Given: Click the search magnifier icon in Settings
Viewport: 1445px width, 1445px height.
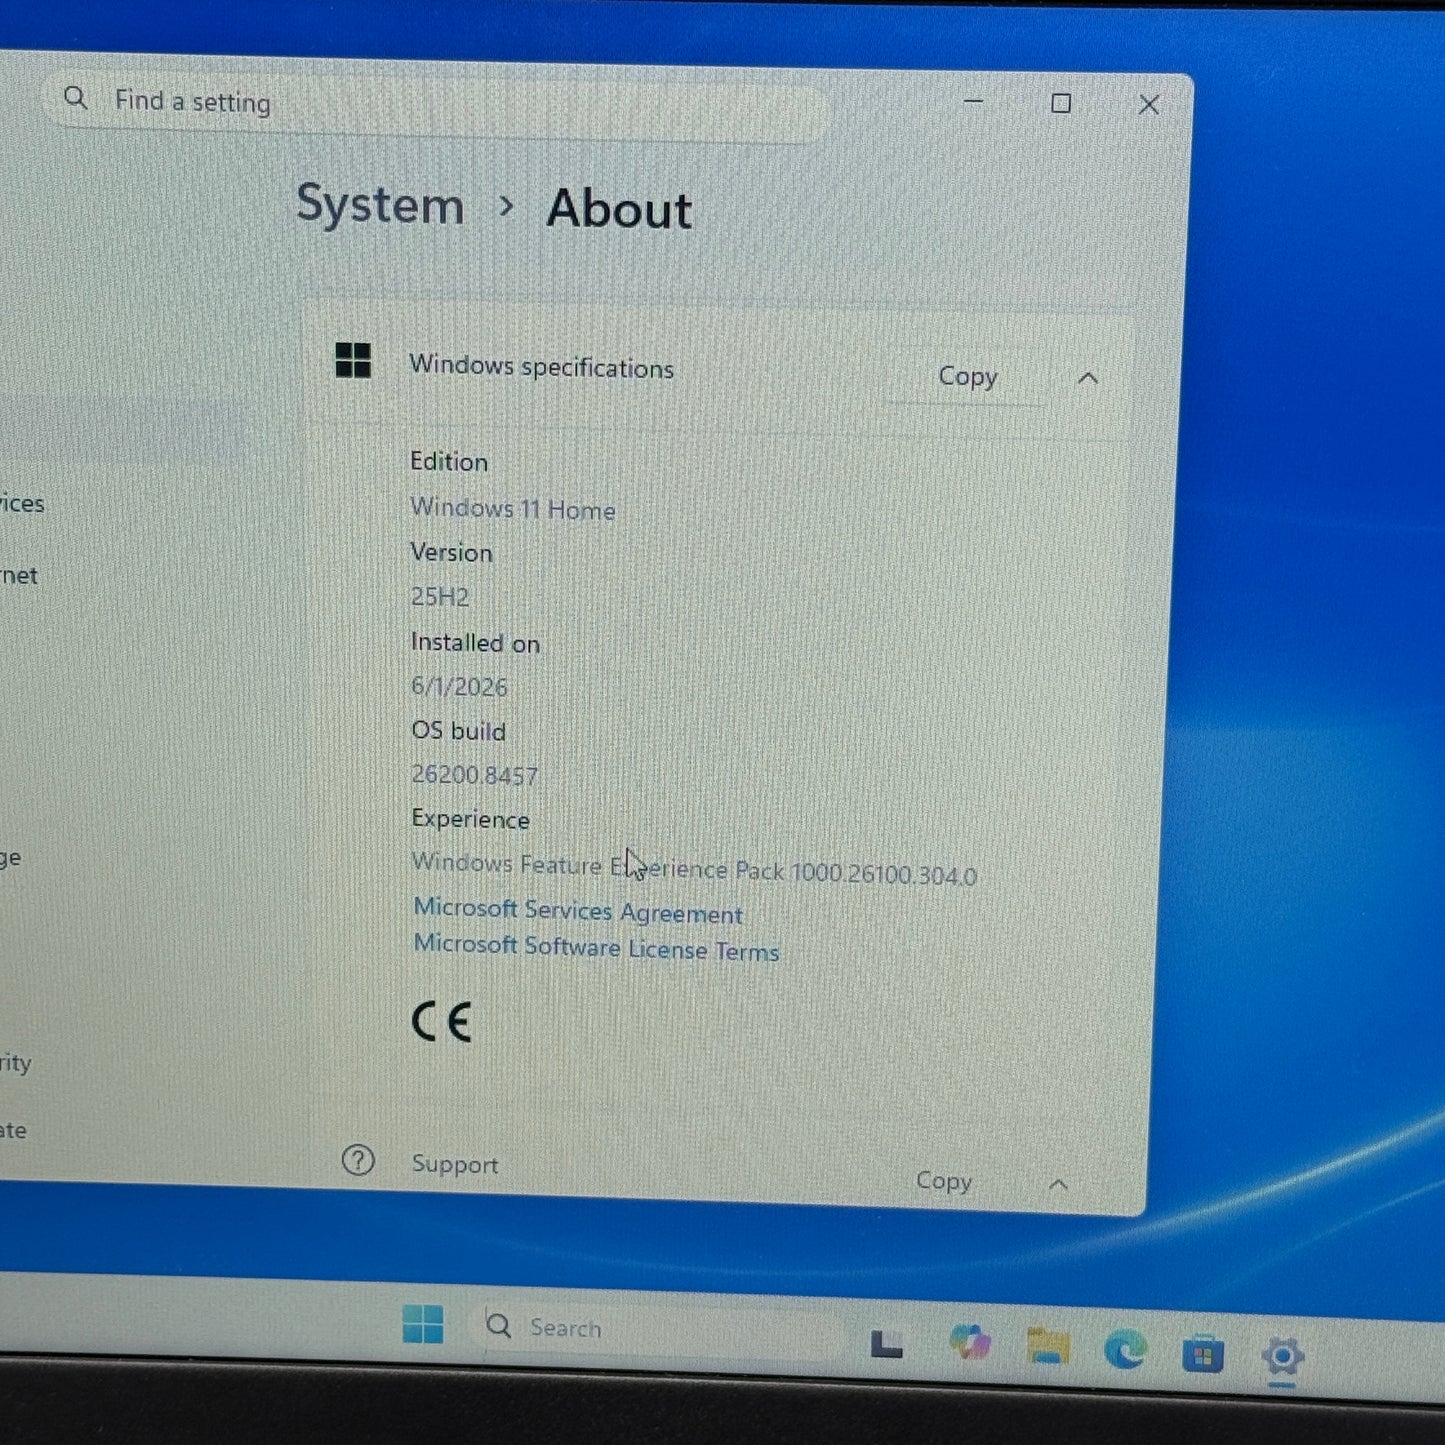Looking at the screenshot, I should [x=75, y=98].
